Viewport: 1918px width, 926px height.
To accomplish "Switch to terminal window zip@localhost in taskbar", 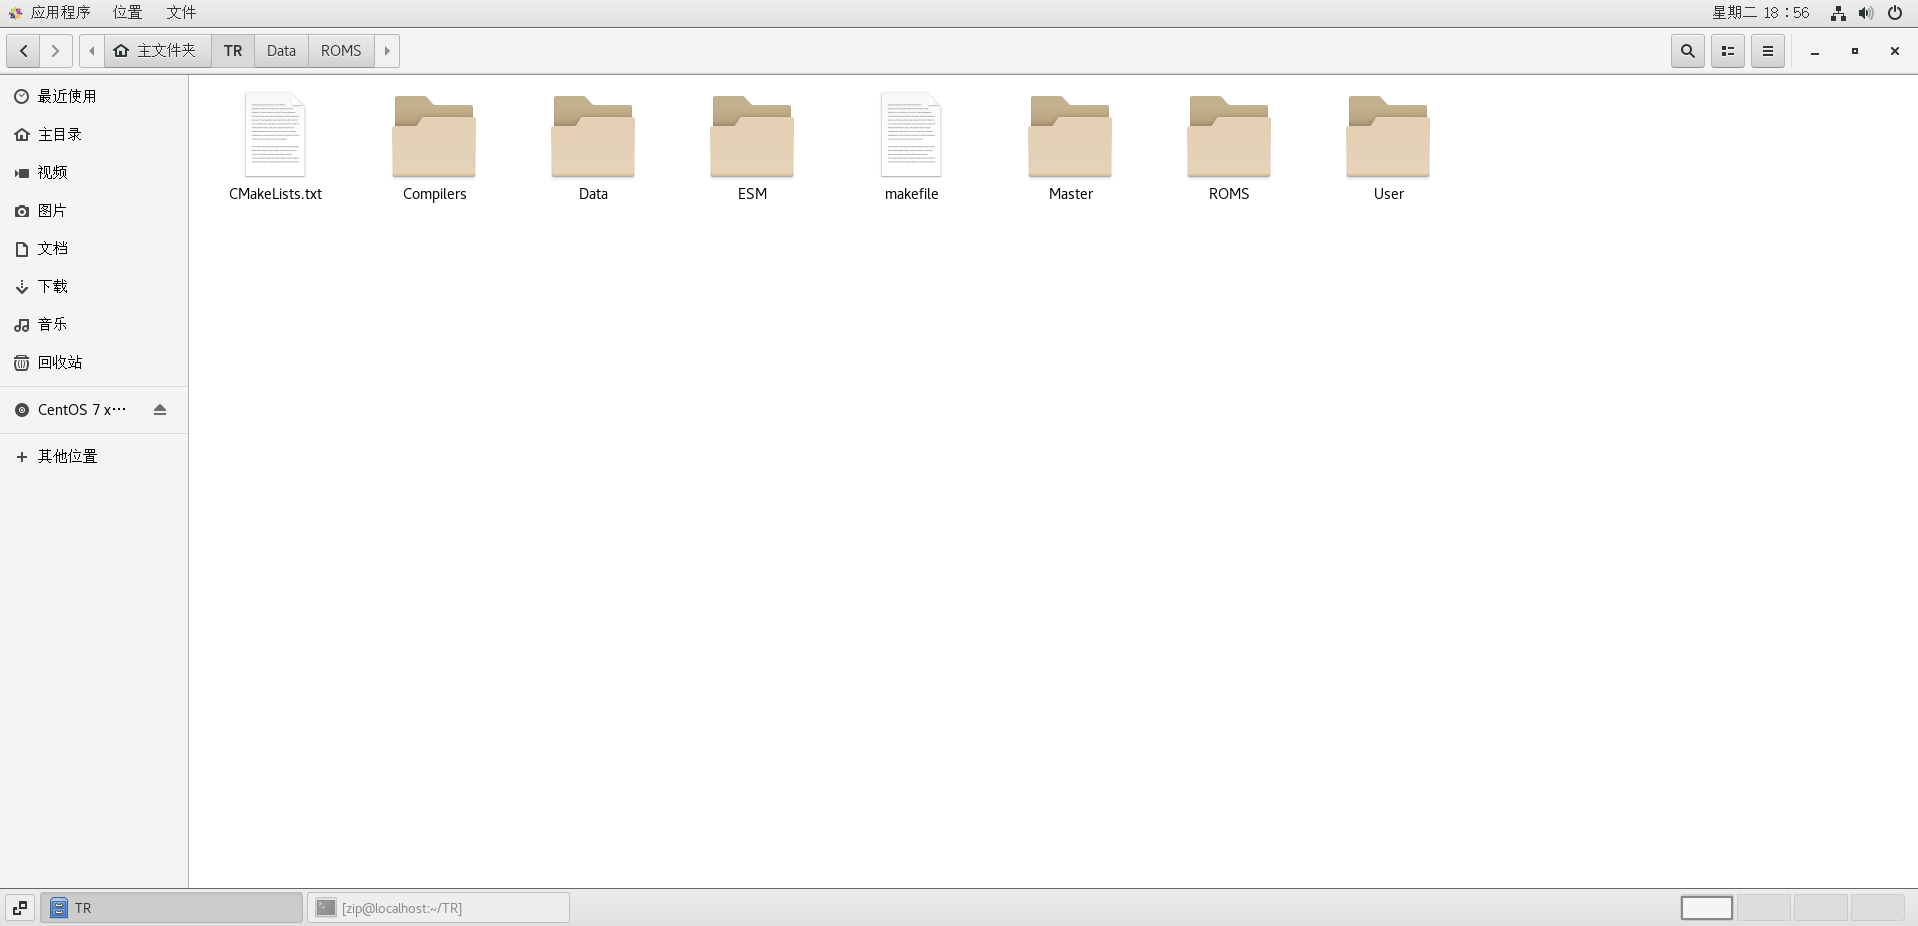I will [438, 908].
